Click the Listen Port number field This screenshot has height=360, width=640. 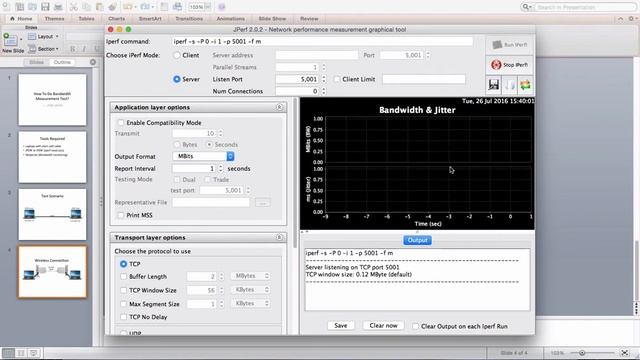[297, 79]
